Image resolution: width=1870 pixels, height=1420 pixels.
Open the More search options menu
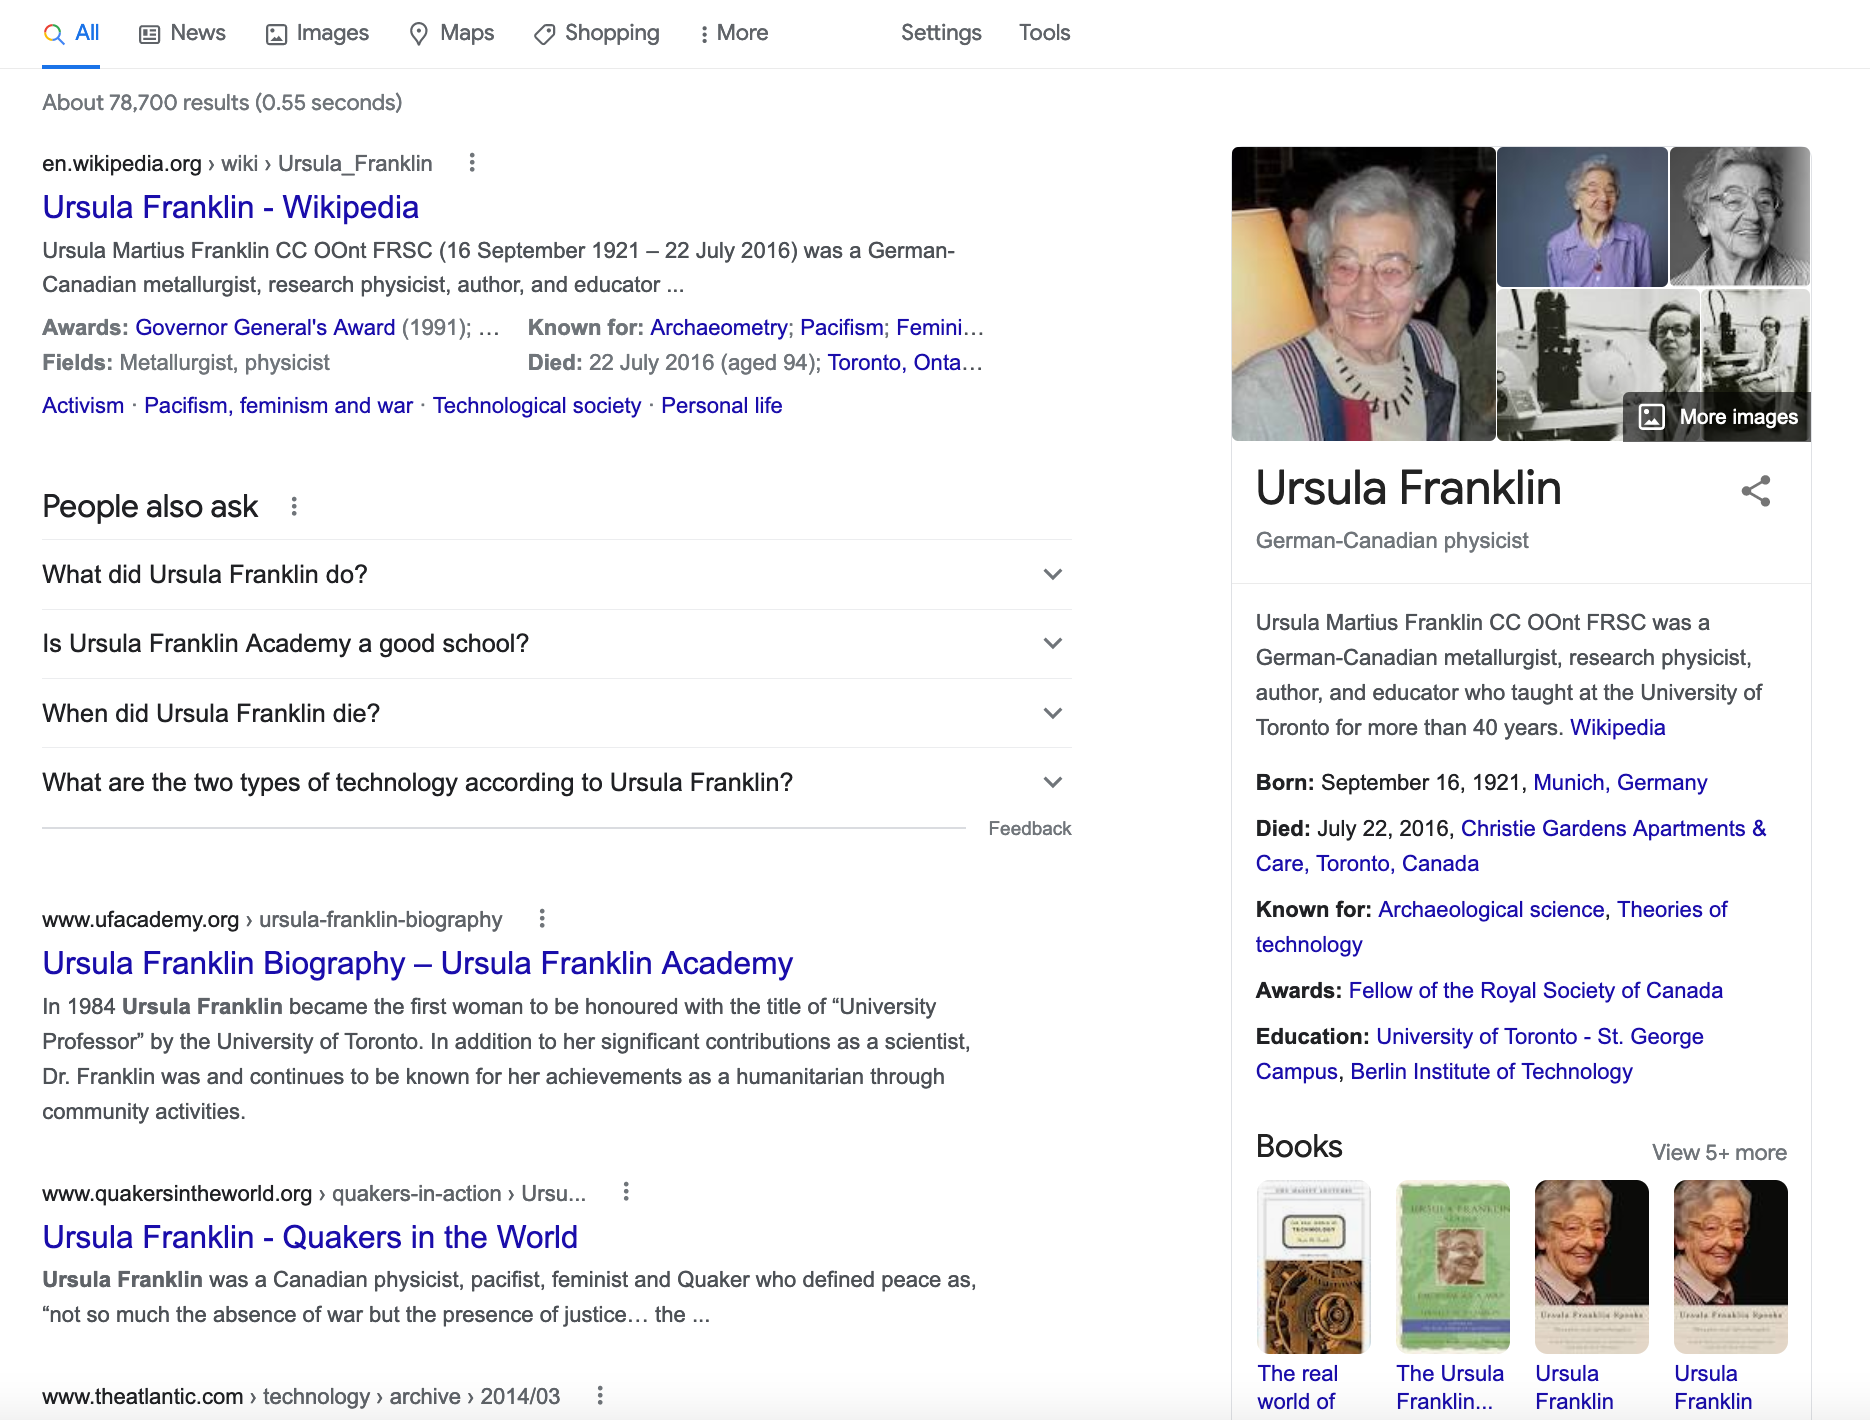733,33
